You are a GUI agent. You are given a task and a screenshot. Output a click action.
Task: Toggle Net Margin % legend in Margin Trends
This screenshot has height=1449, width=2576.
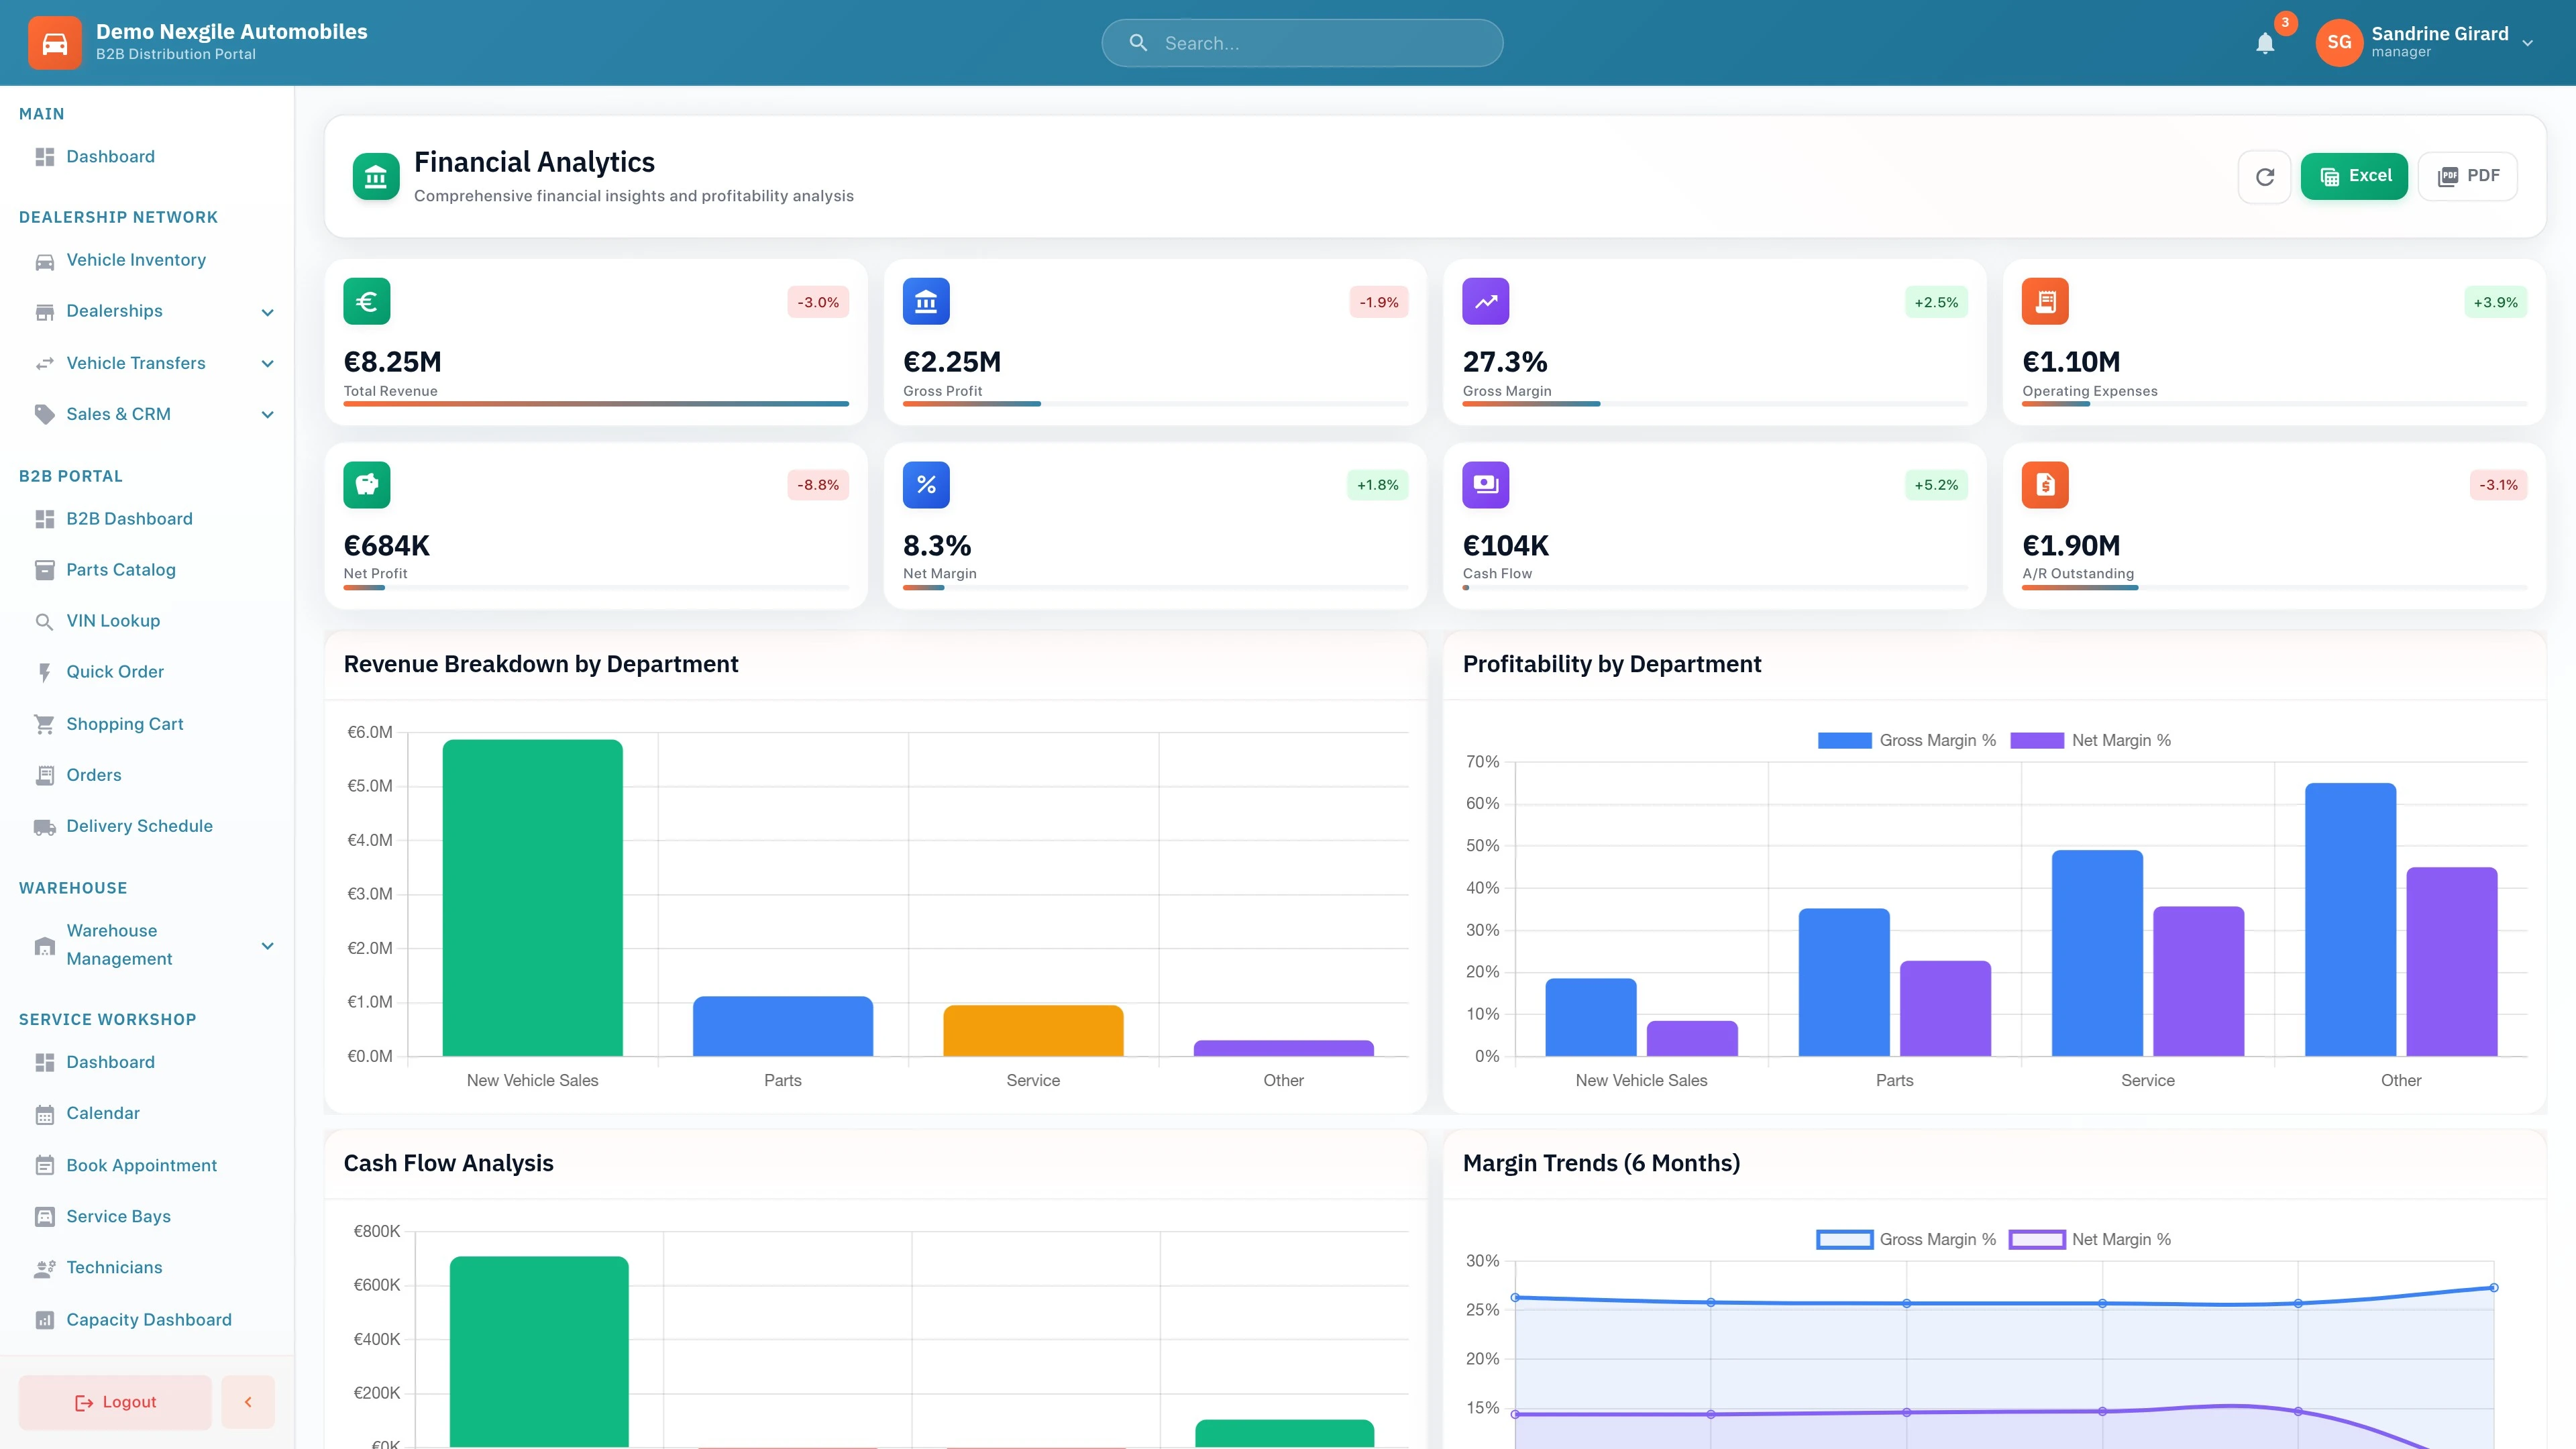pos(2090,1239)
